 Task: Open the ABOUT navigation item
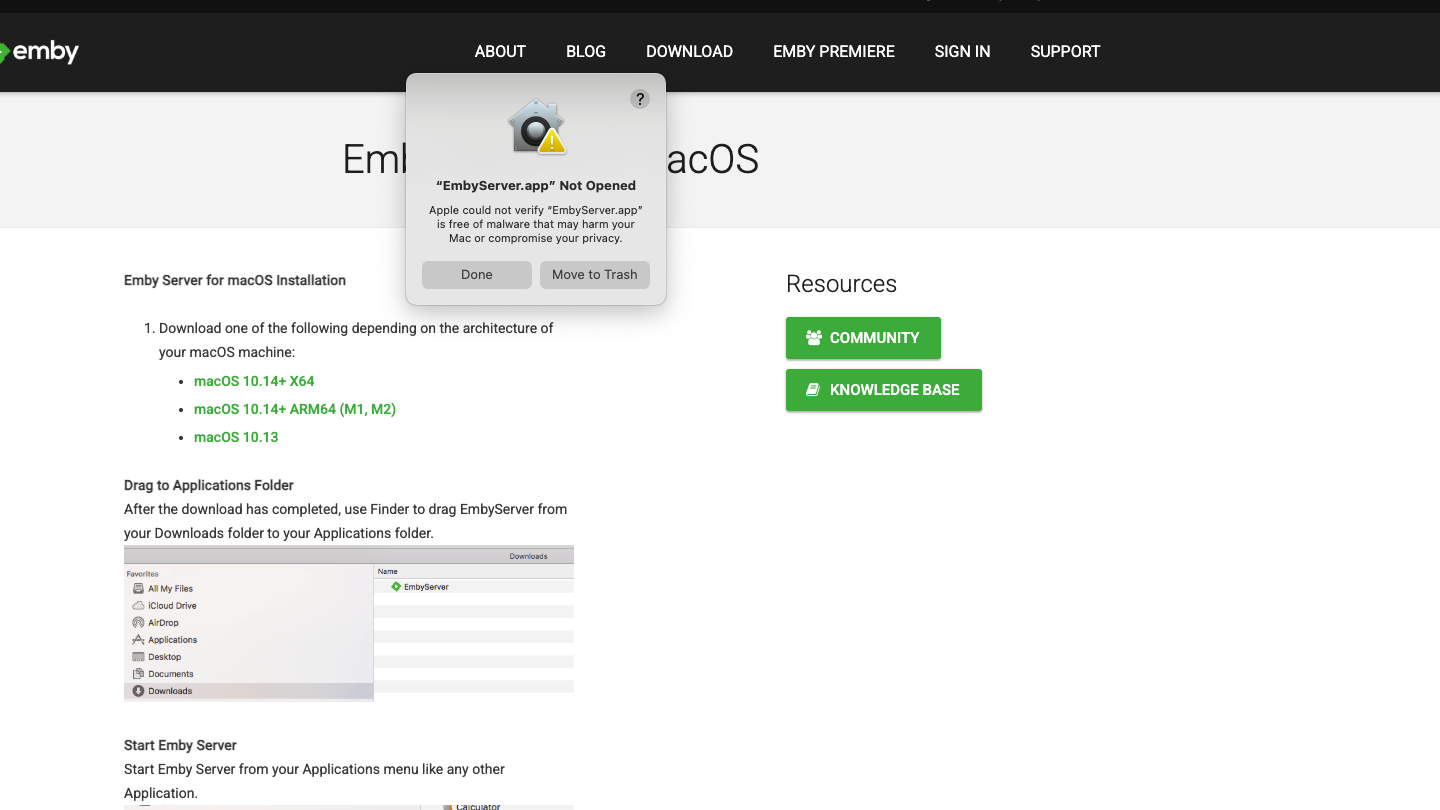click(500, 52)
